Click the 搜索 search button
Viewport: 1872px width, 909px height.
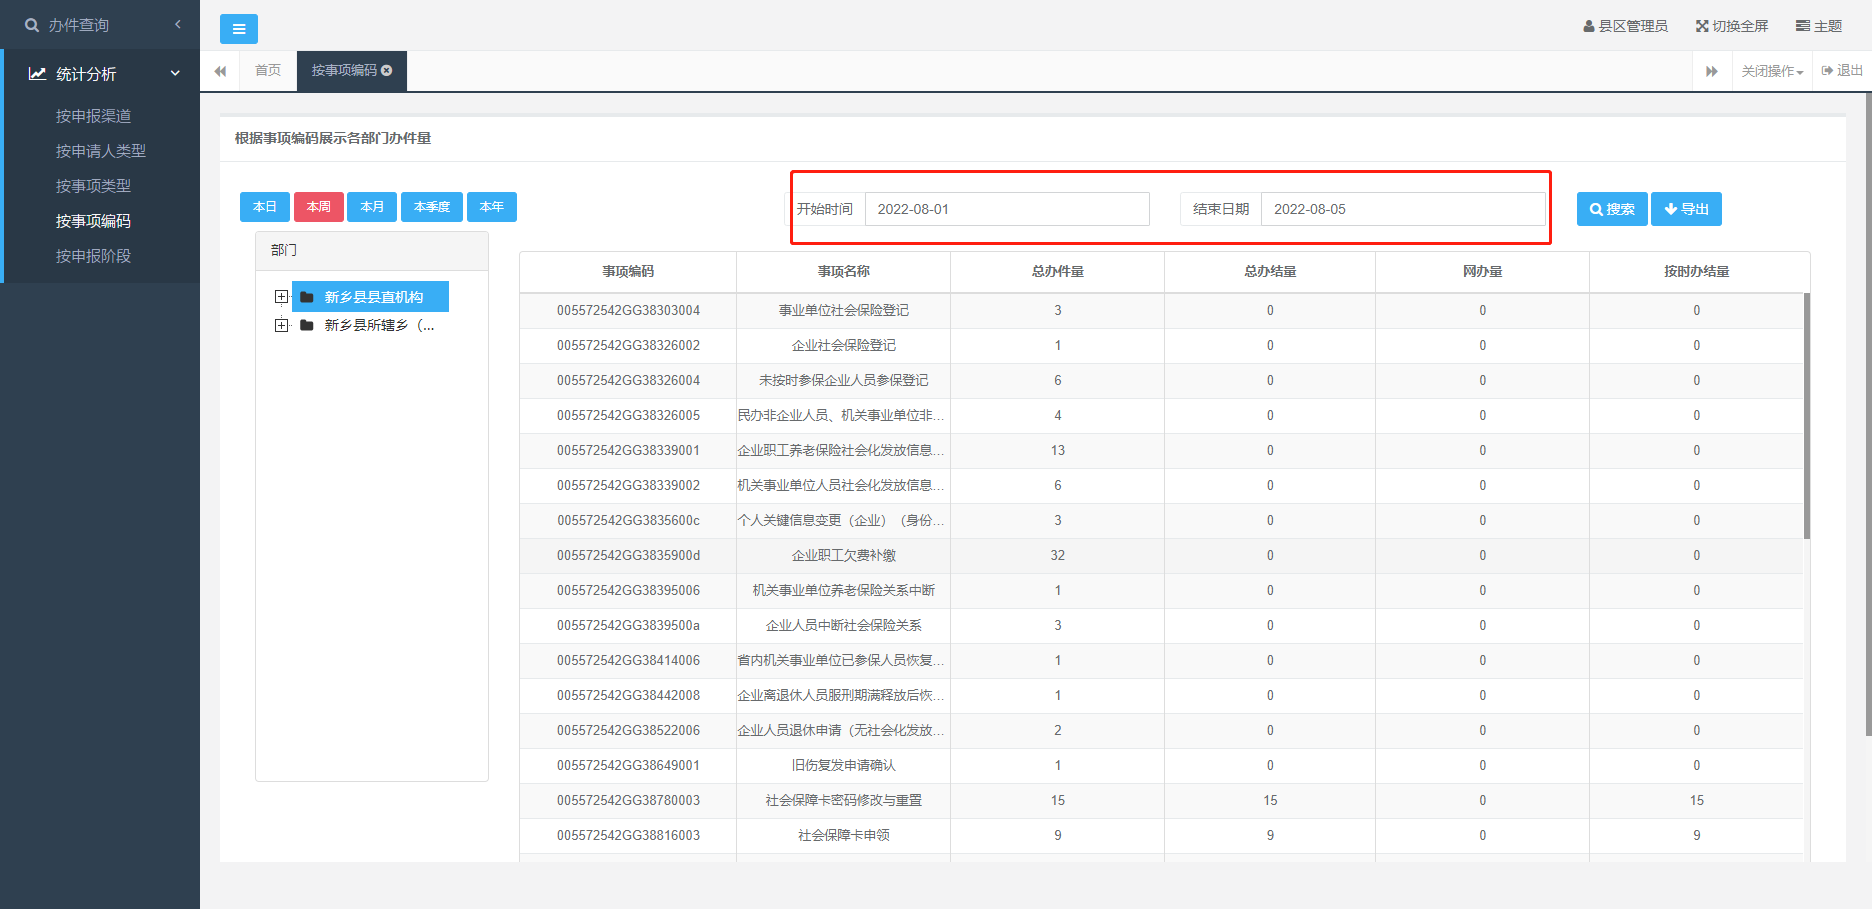point(1611,209)
